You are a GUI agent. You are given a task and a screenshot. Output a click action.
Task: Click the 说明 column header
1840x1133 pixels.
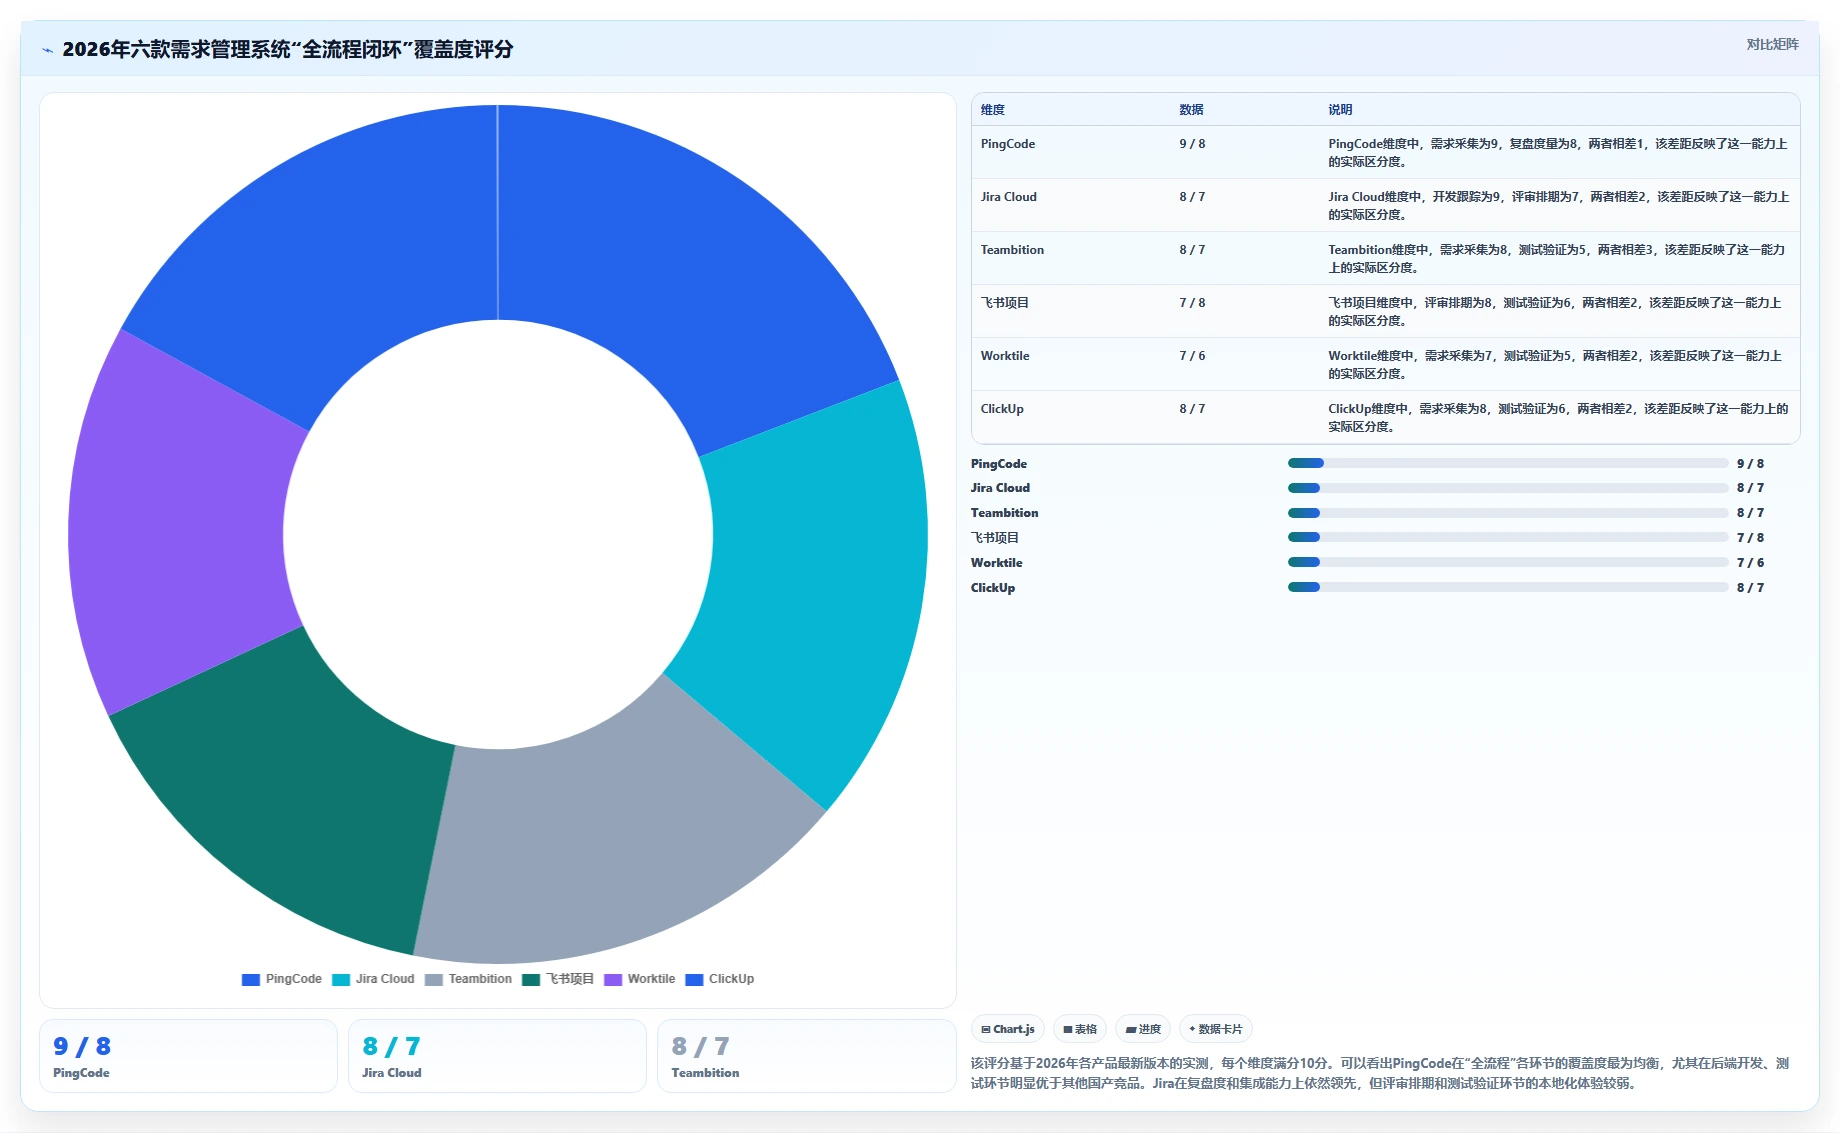pos(1340,110)
